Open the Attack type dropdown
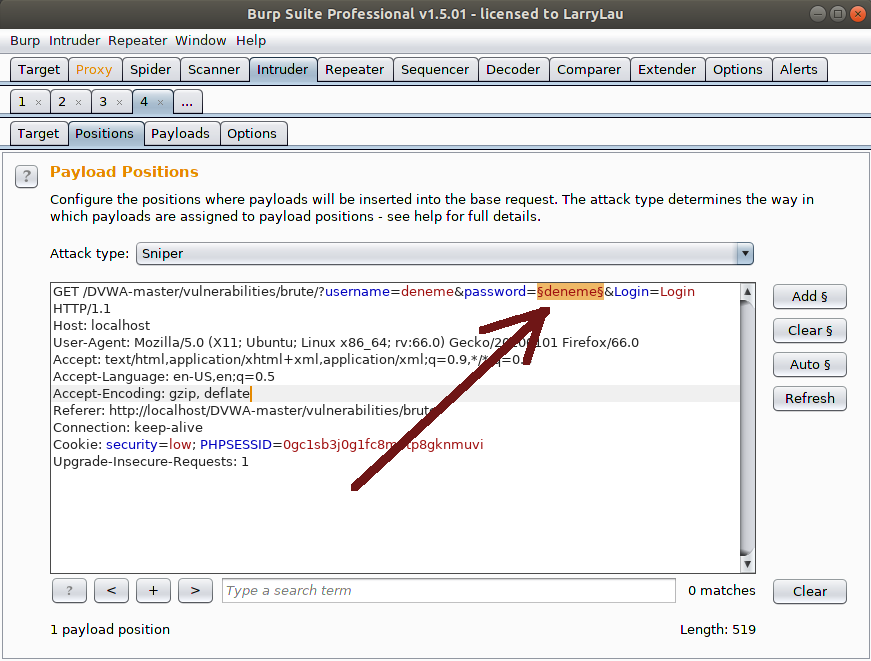The width and height of the screenshot is (871, 661). [444, 253]
